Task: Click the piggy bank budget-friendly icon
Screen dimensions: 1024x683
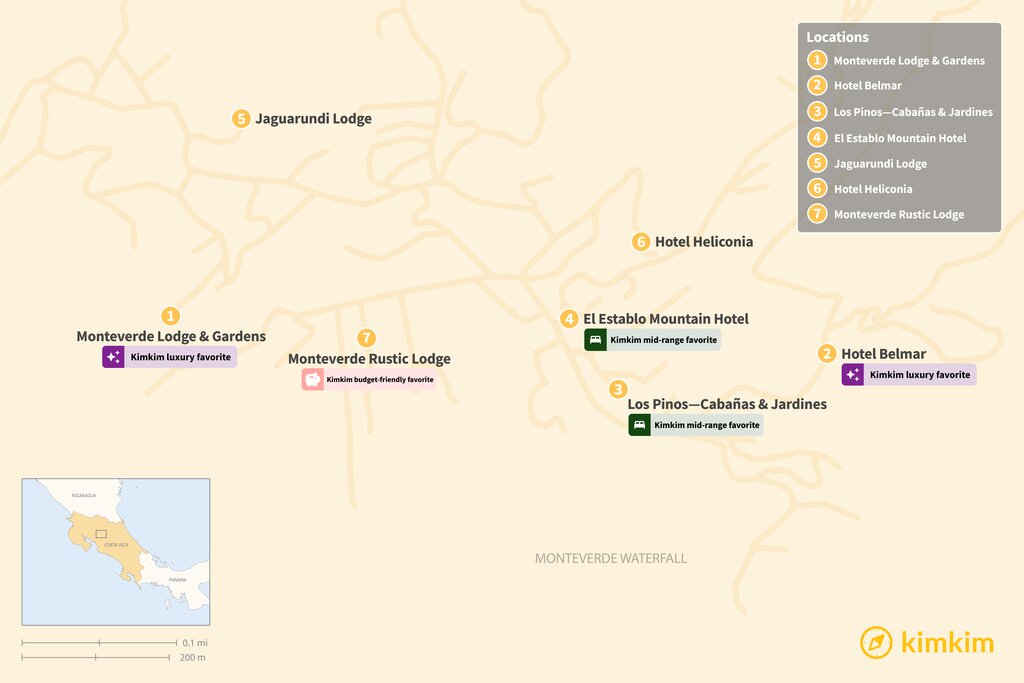Action: tap(313, 380)
